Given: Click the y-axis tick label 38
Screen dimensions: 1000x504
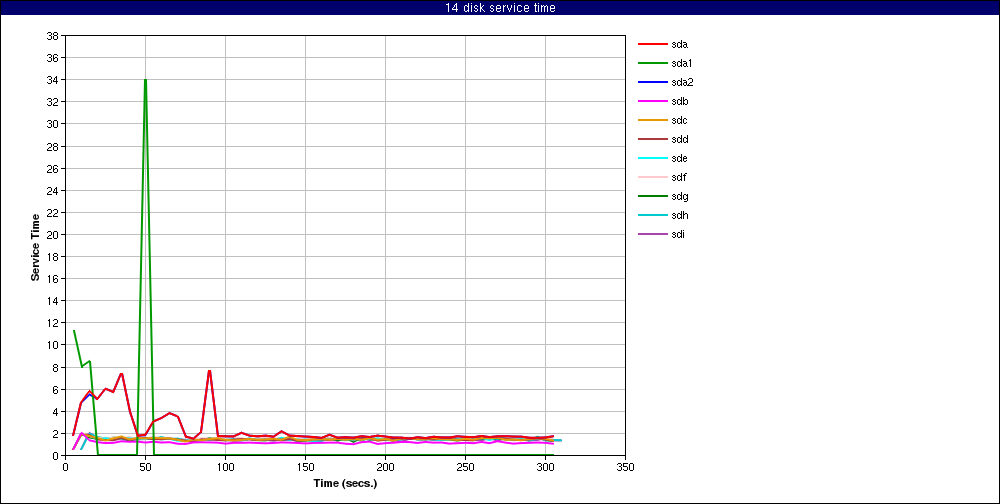Looking at the screenshot, I should (x=53, y=36).
